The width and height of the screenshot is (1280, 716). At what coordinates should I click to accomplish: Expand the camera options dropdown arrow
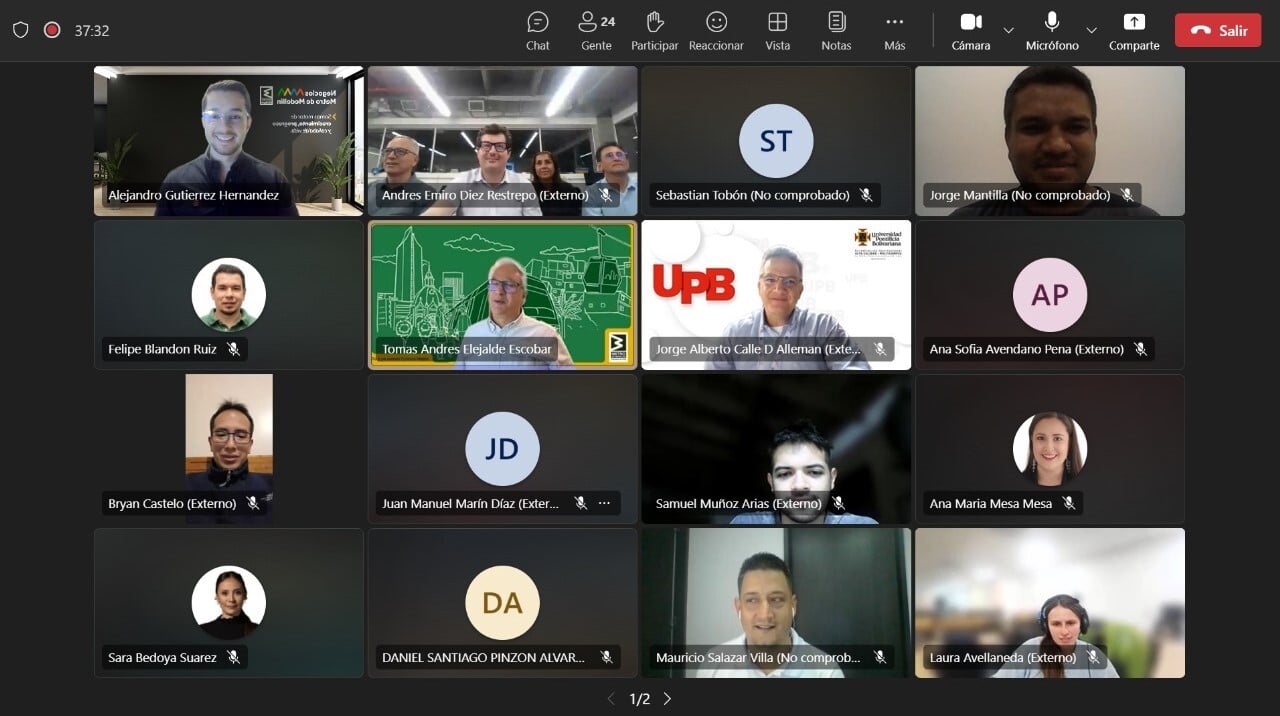(1008, 30)
